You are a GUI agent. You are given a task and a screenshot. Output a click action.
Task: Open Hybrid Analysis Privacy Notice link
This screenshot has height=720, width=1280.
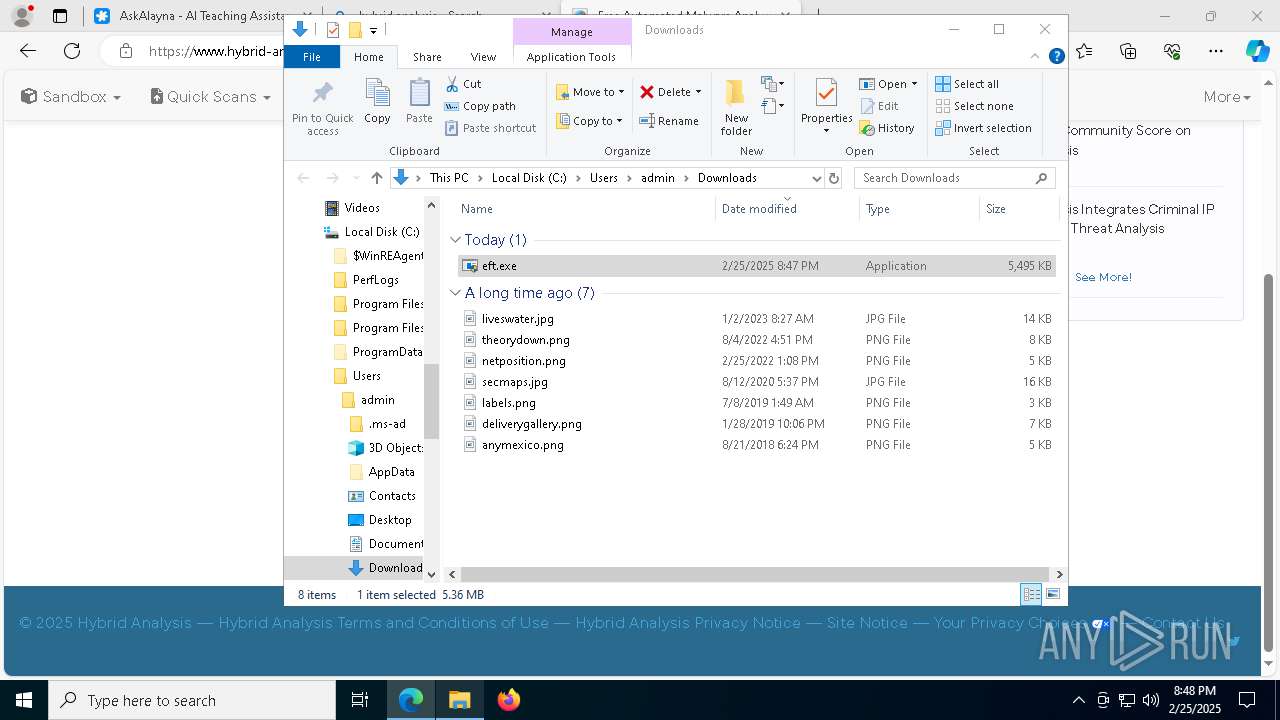[x=688, y=622]
